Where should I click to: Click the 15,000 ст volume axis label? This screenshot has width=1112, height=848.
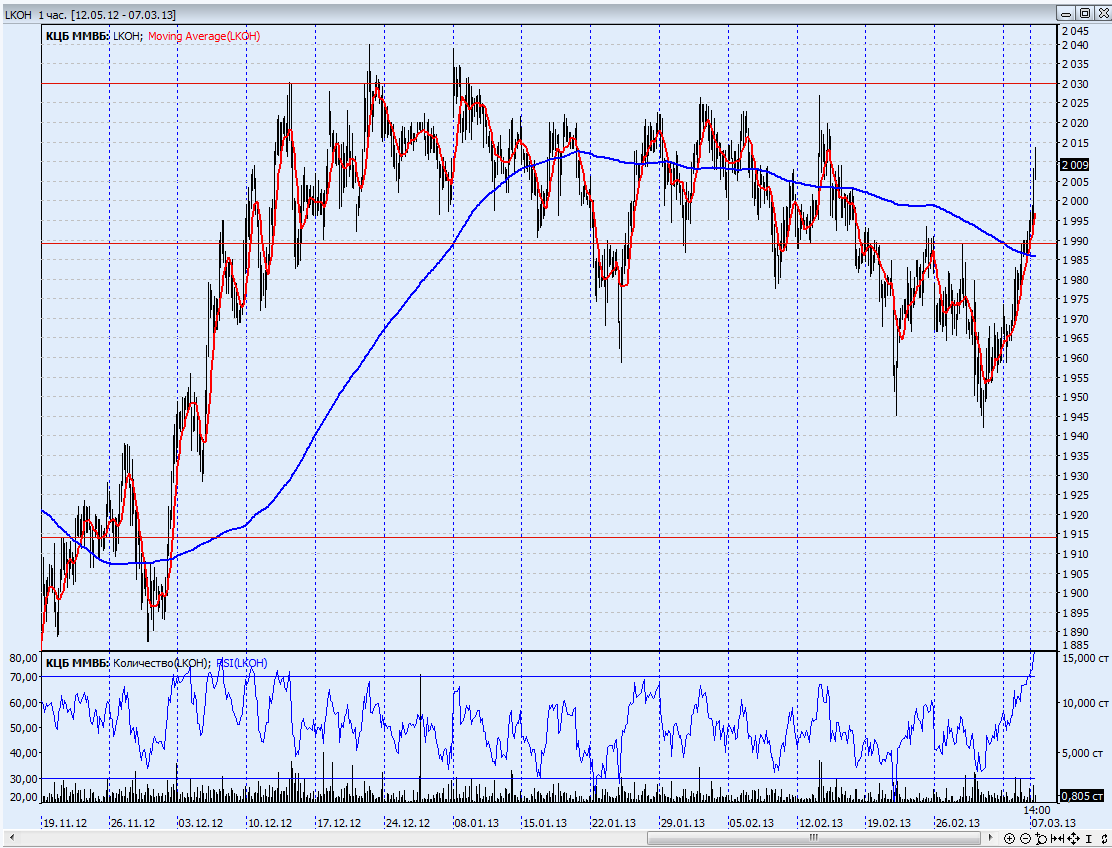tap(1084, 658)
